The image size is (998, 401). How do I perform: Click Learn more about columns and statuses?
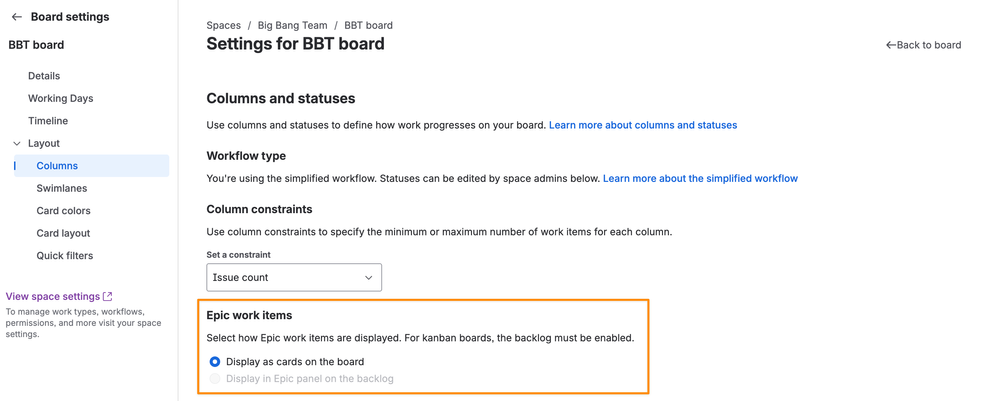click(x=642, y=125)
